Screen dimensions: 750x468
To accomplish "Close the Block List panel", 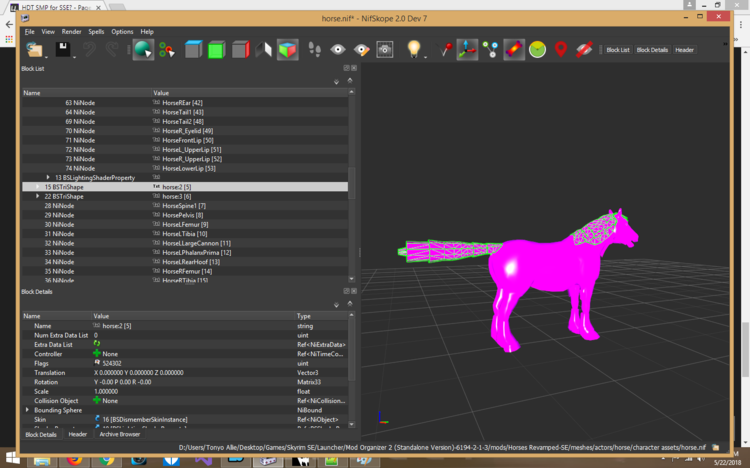I will tap(354, 68).
